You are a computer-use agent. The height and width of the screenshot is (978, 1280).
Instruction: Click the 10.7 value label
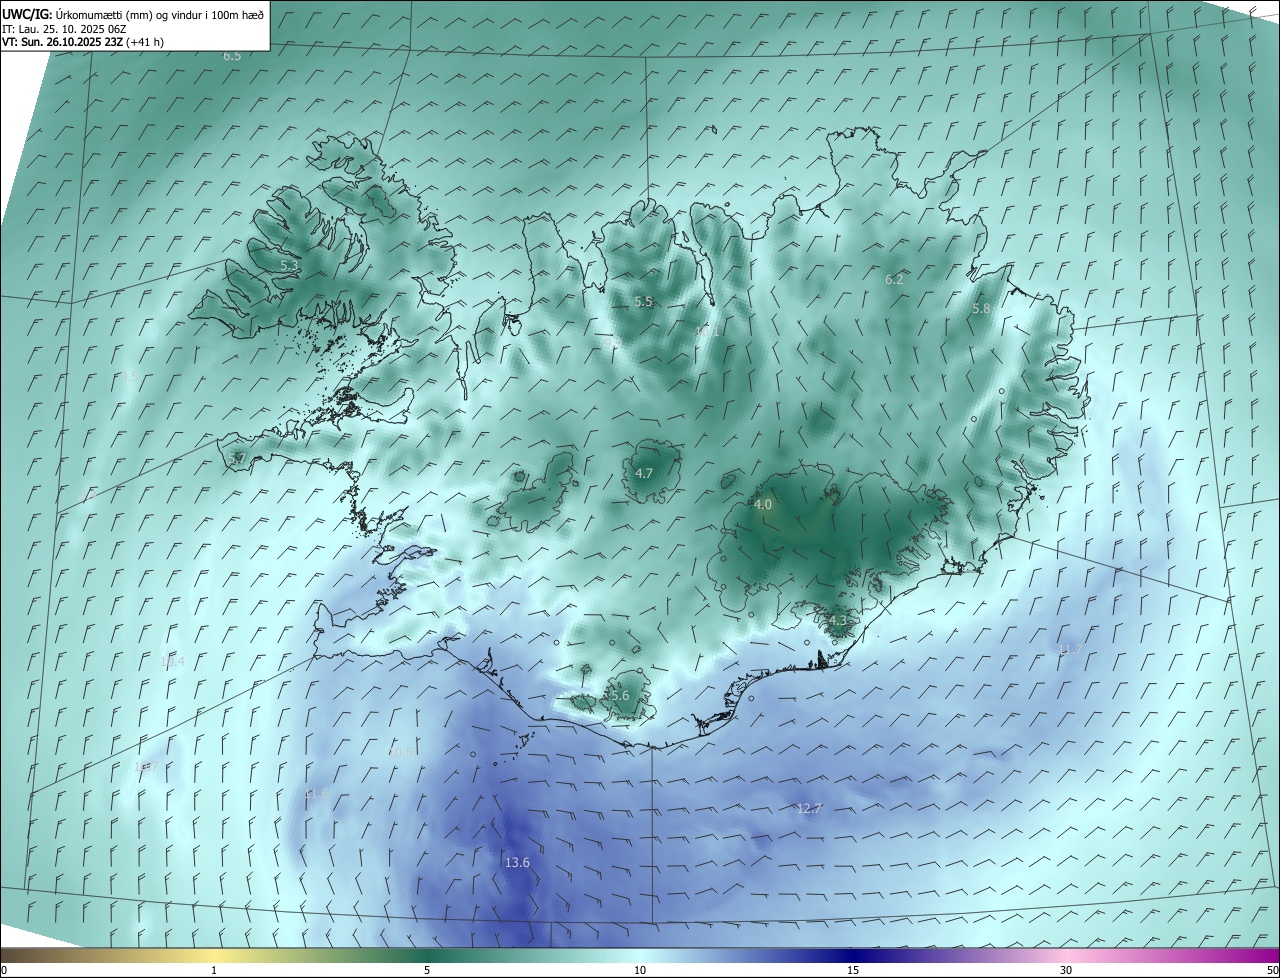click(145, 766)
